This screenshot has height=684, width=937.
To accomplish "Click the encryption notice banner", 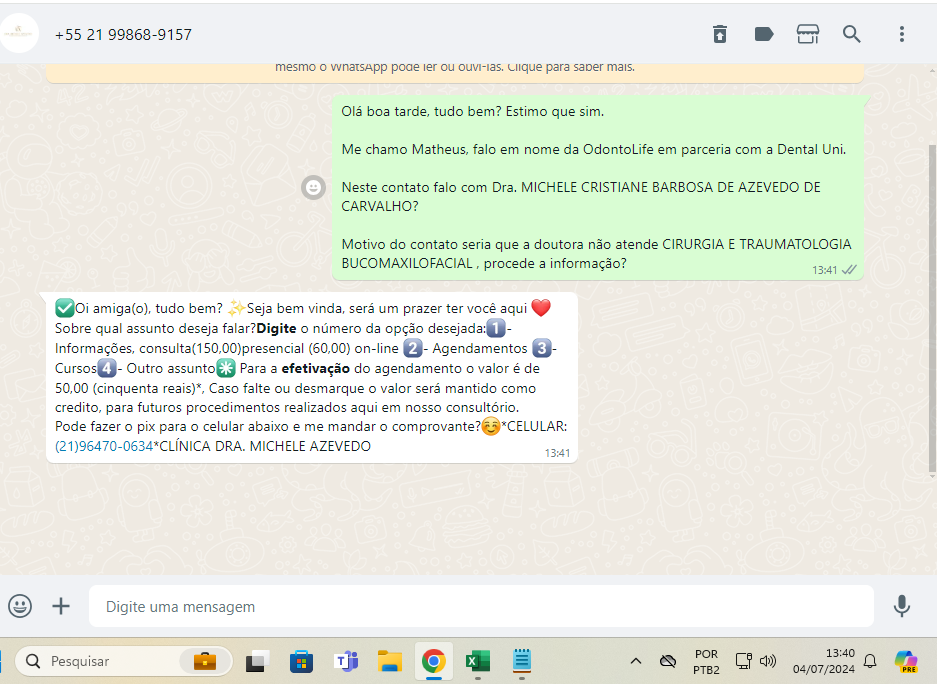I will pyautogui.click(x=455, y=72).
